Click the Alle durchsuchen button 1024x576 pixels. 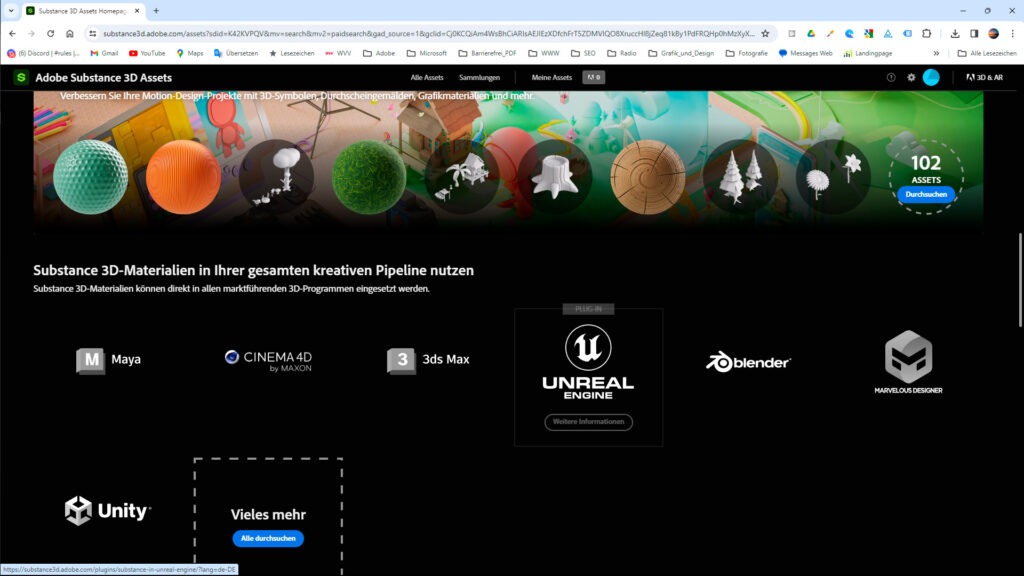[x=268, y=539]
